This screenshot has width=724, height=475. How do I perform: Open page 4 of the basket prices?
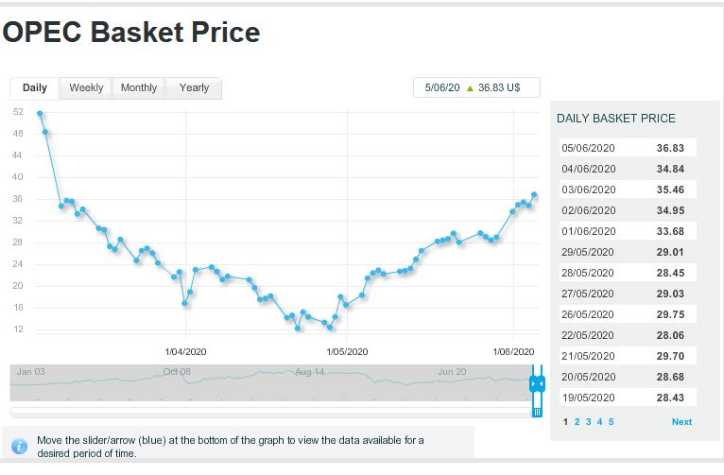click(599, 422)
